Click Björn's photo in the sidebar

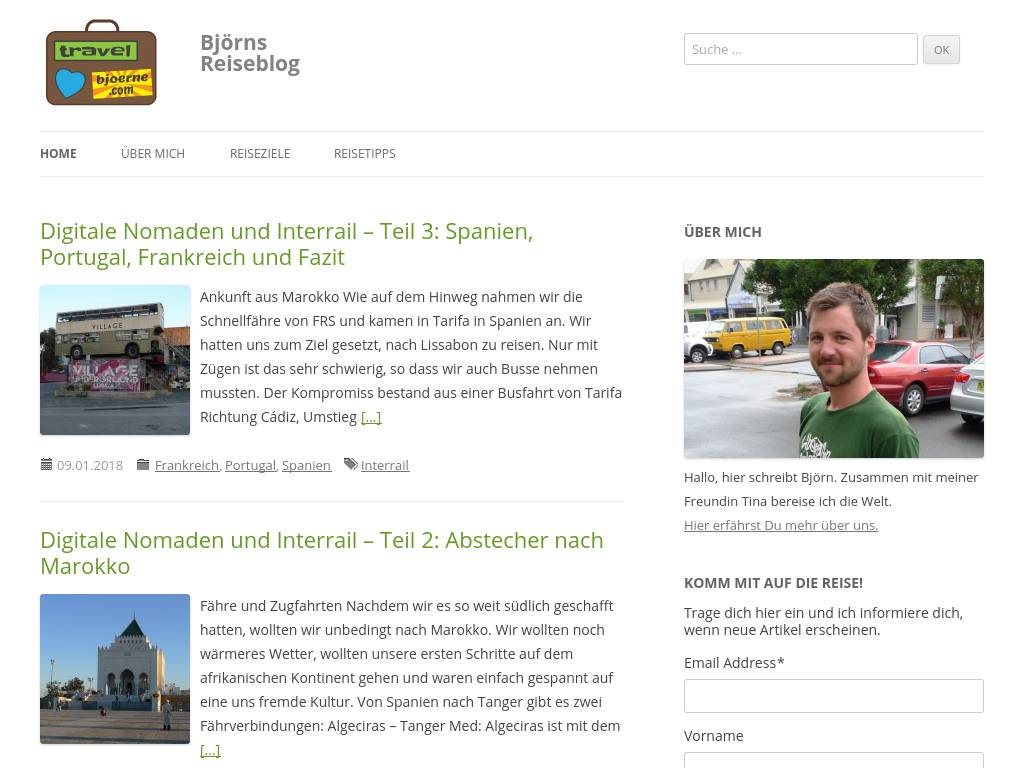tap(833, 359)
